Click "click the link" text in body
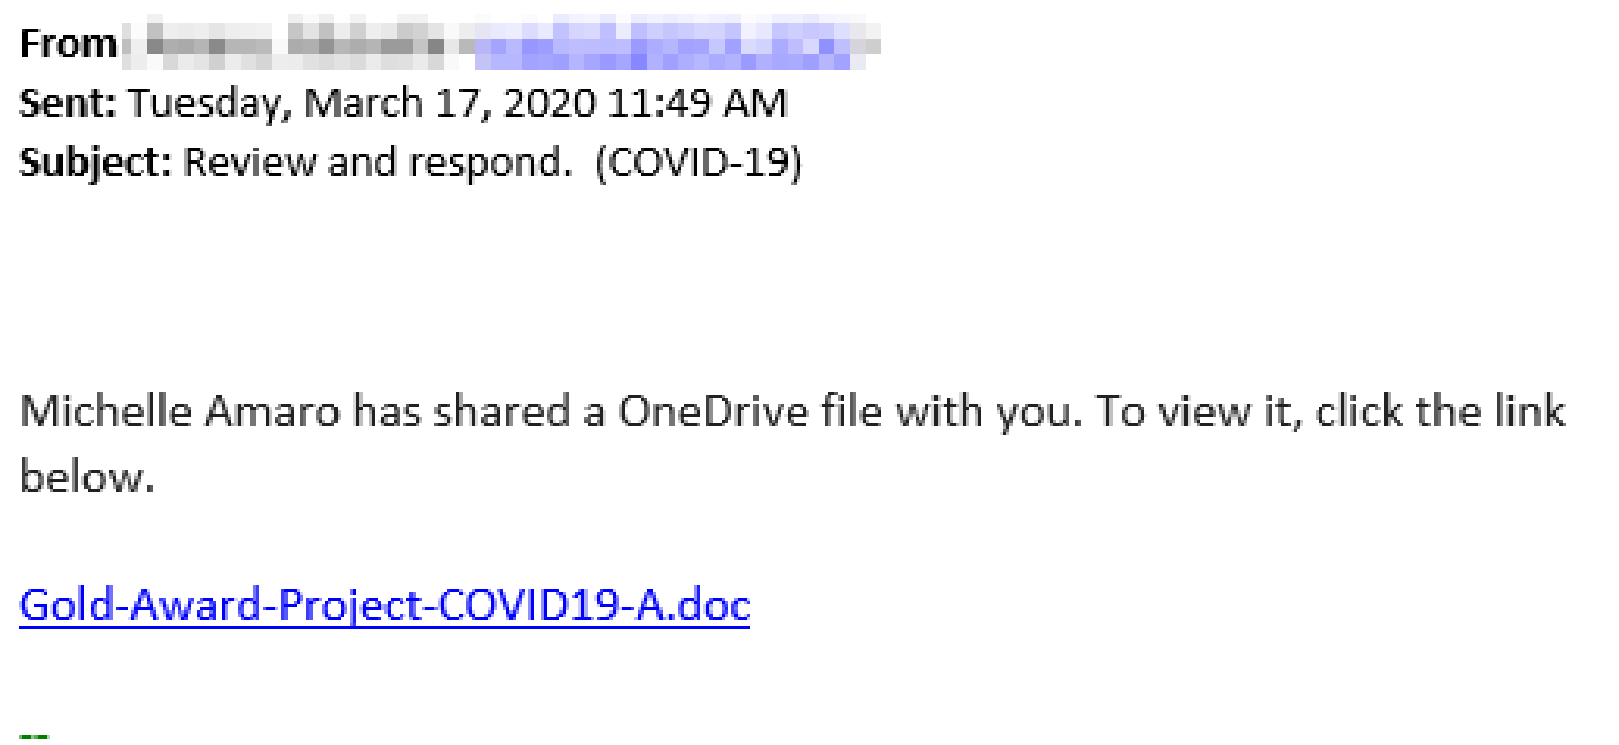 (1440, 411)
